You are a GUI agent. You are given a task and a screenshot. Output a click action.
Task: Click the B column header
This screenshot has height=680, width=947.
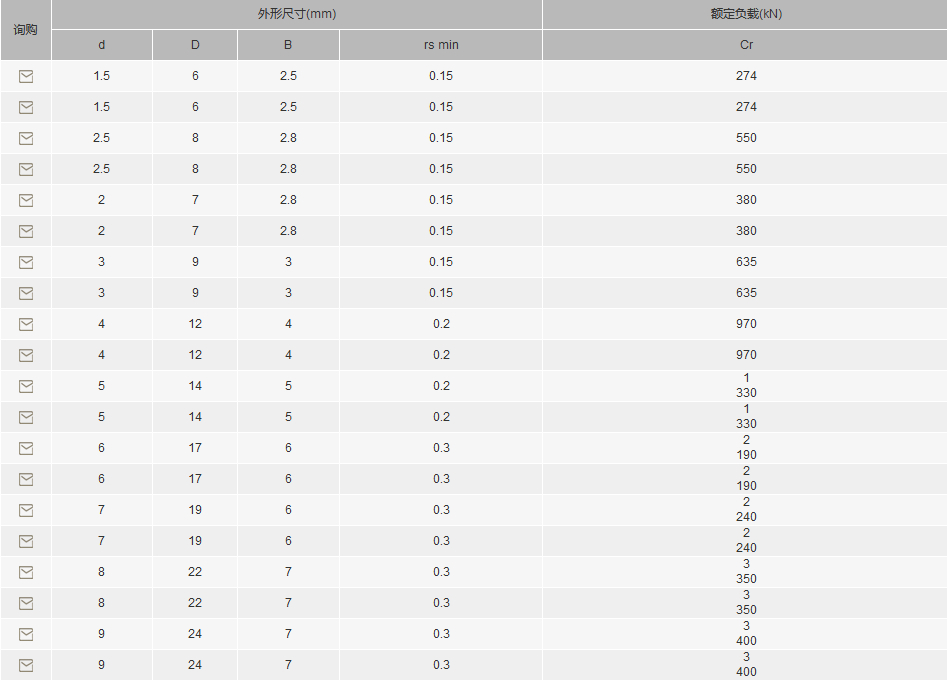(x=288, y=45)
